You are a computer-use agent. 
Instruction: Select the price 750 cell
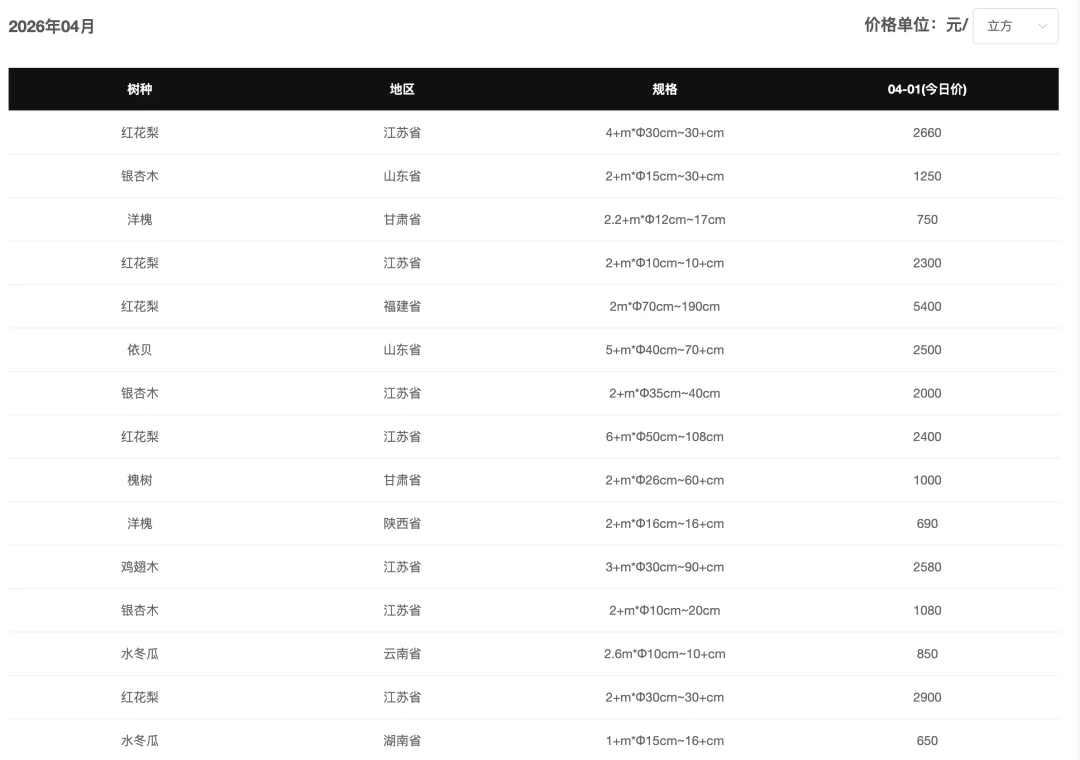[927, 219]
